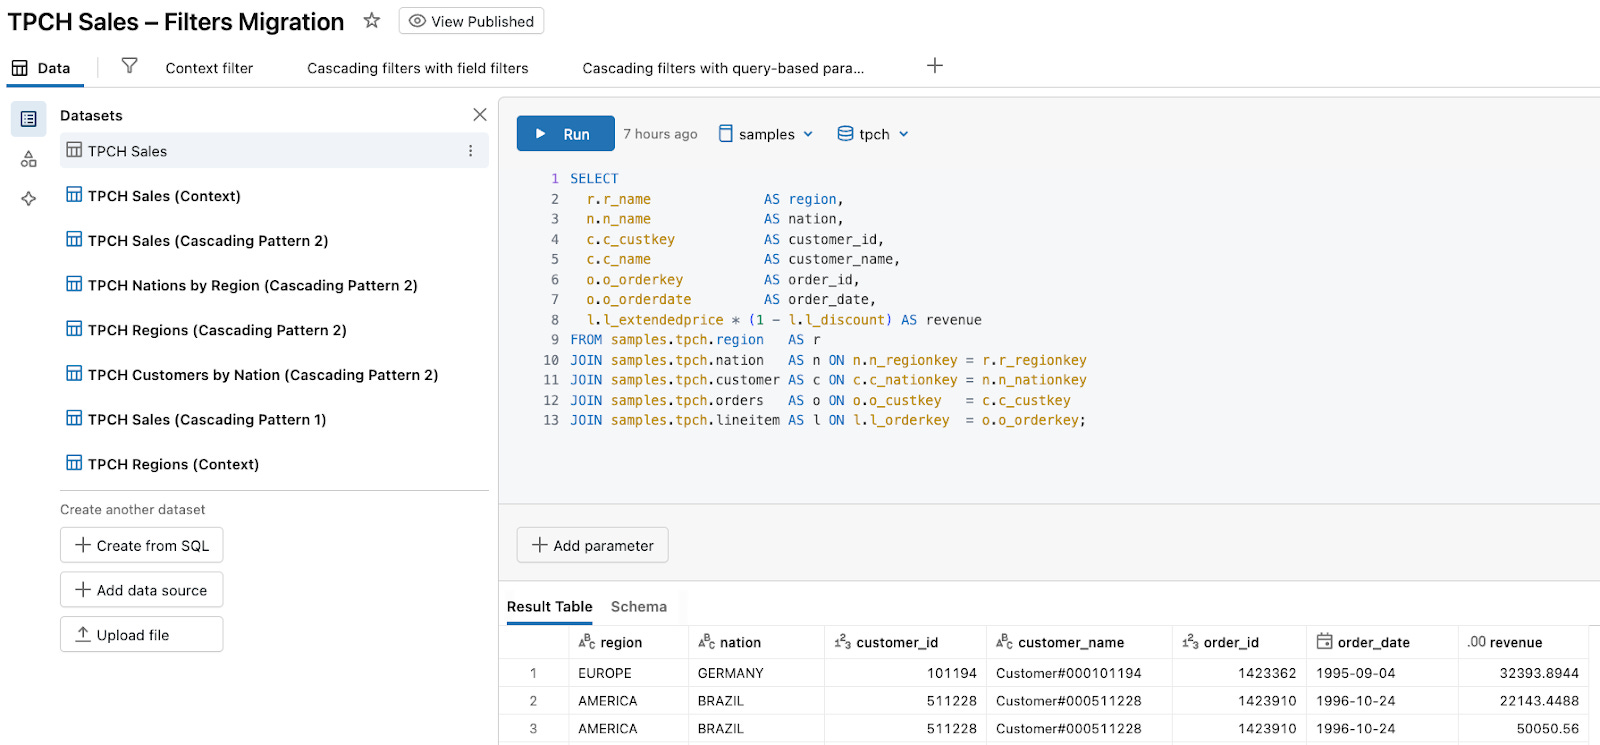Click the filter funnel icon
The height and width of the screenshot is (745, 1600).
[129, 66]
